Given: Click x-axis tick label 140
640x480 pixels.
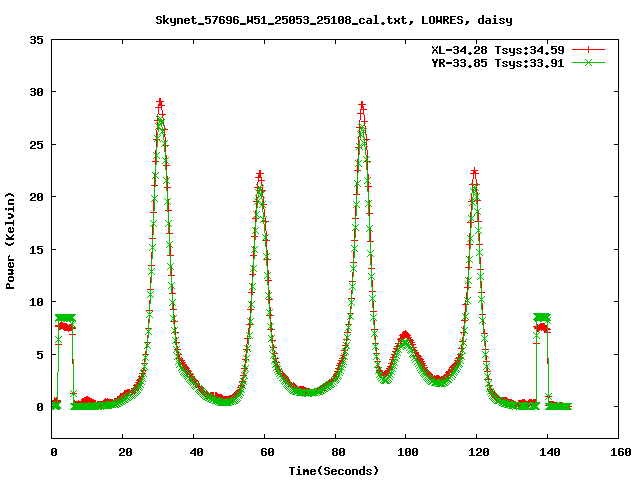Looking at the screenshot, I should 550,452.
